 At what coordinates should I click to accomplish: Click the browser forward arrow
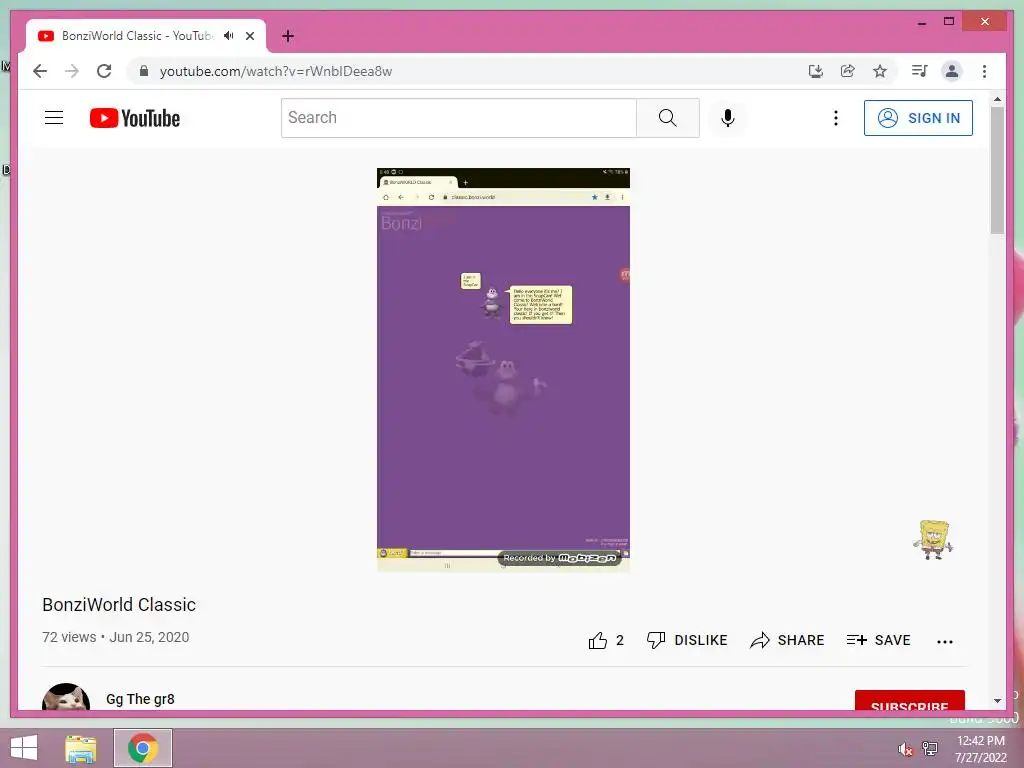(72, 71)
